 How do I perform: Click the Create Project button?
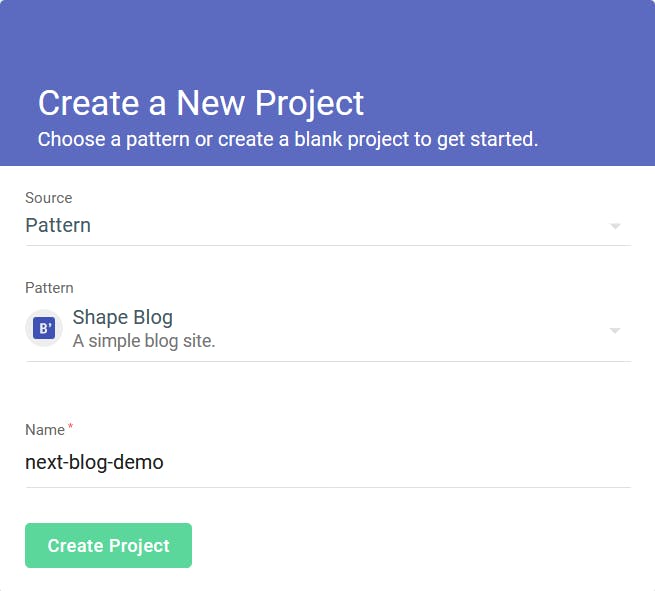[108, 545]
